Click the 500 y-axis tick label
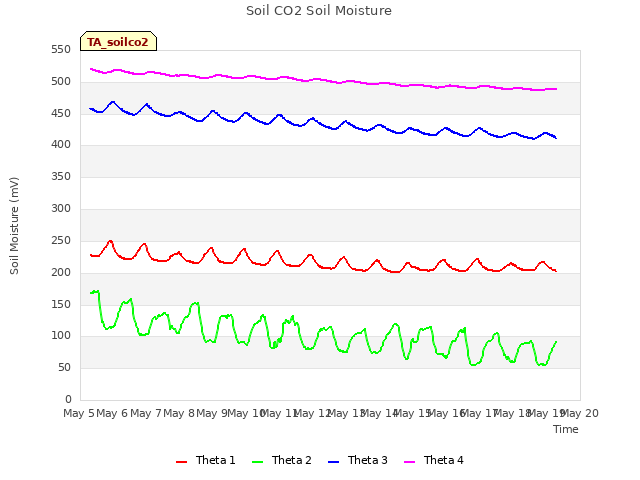640x480 pixels. [61, 82]
